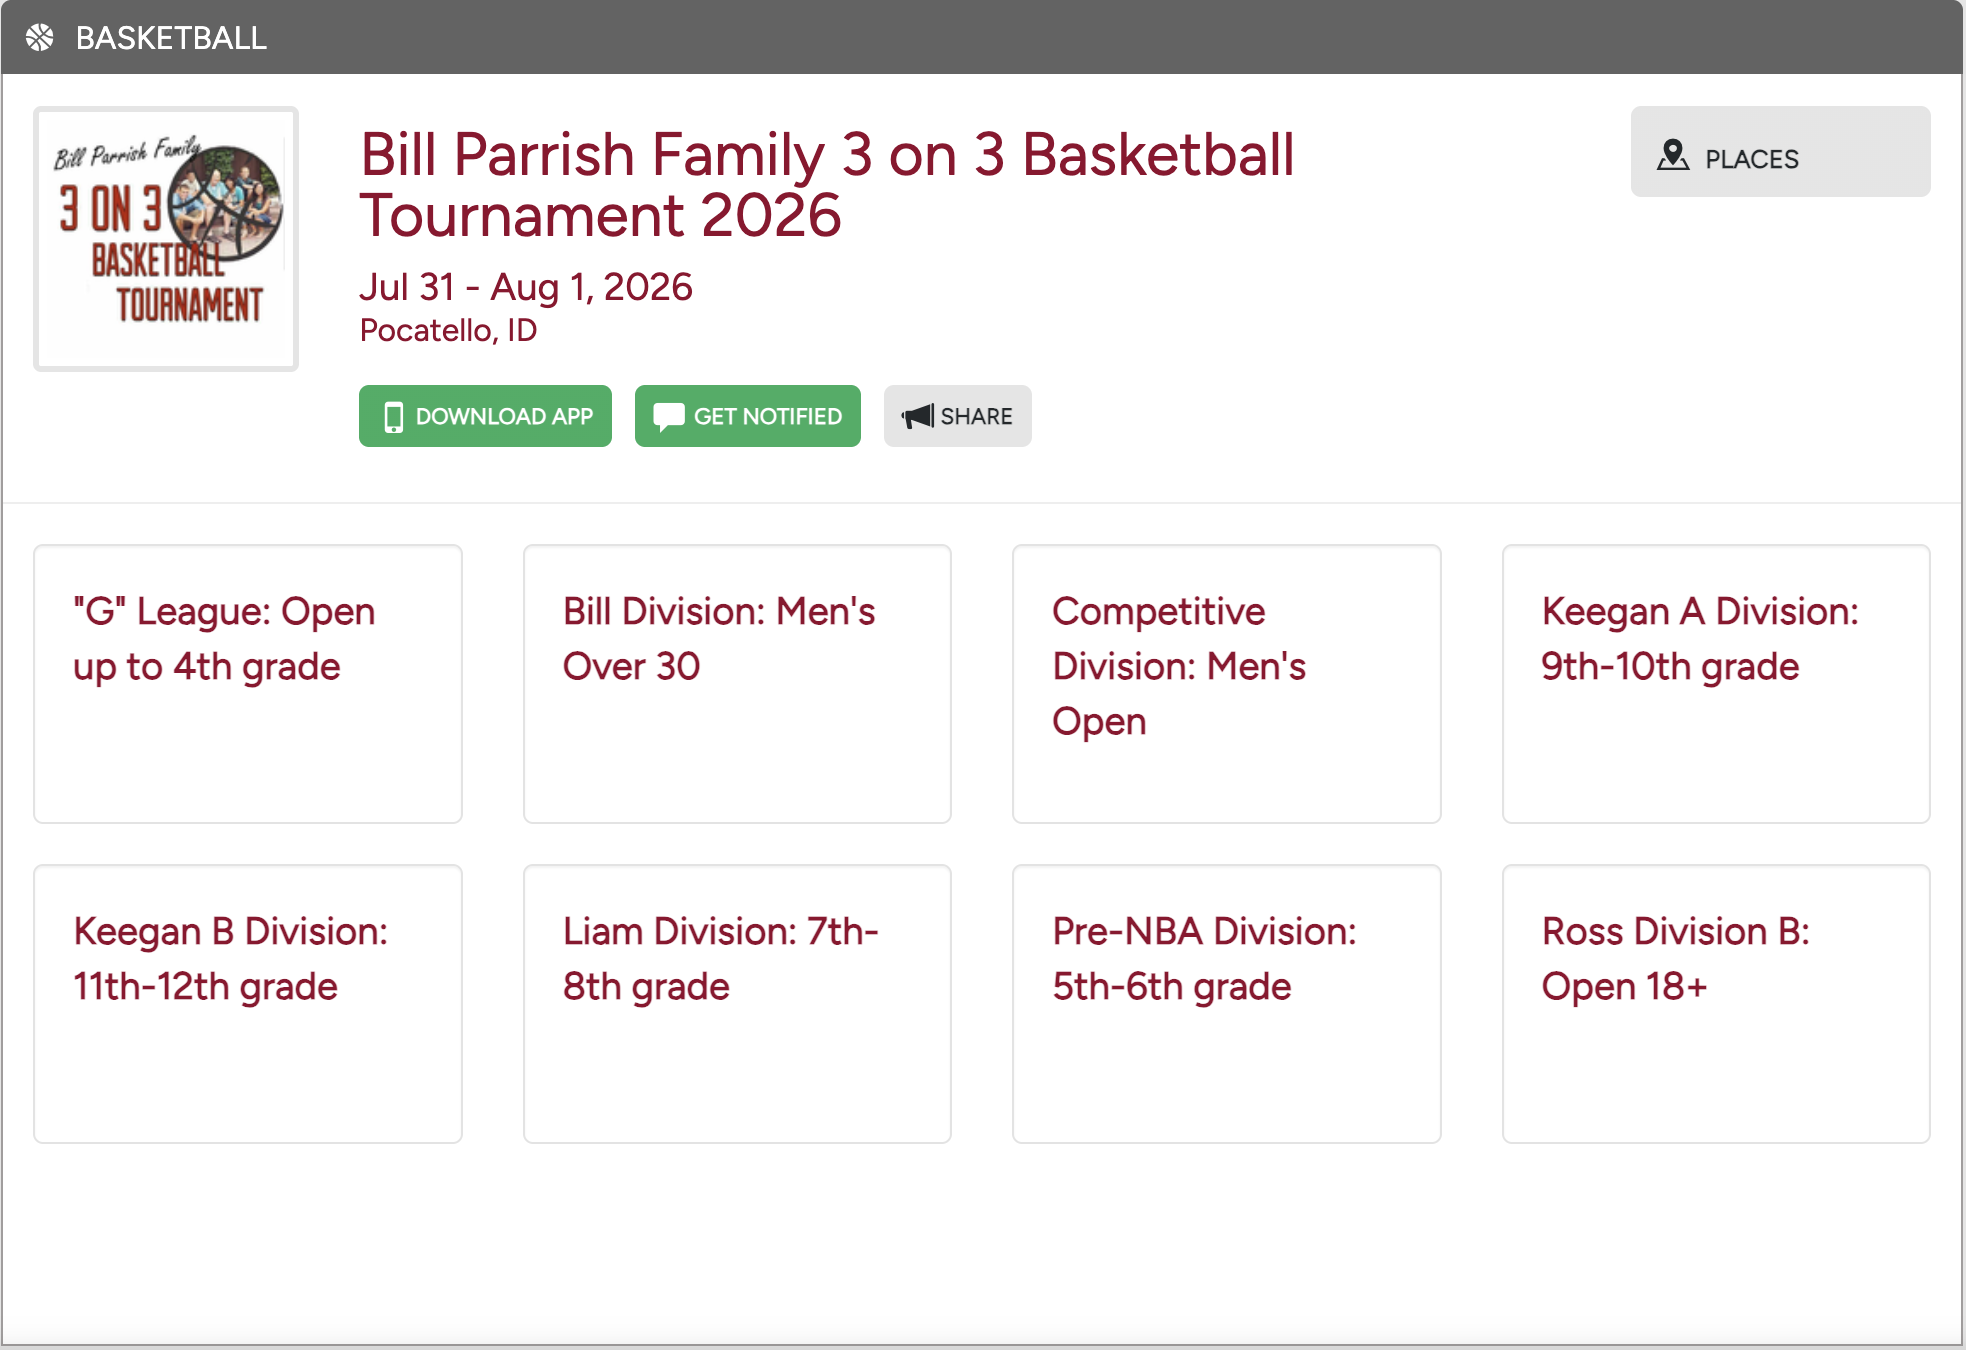Click the SHARE button
The height and width of the screenshot is (1350, 1966).
tap(958, 416)
